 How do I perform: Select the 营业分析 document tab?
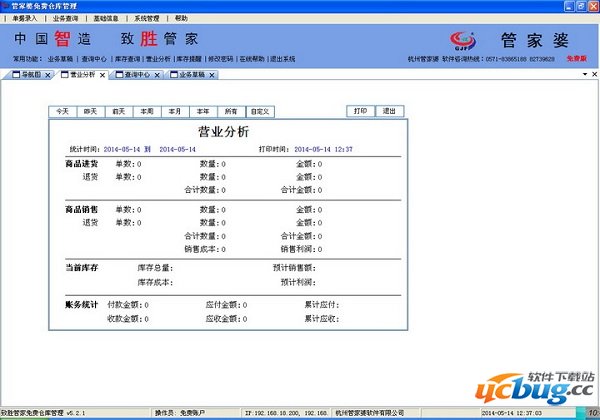coord(83,75)
